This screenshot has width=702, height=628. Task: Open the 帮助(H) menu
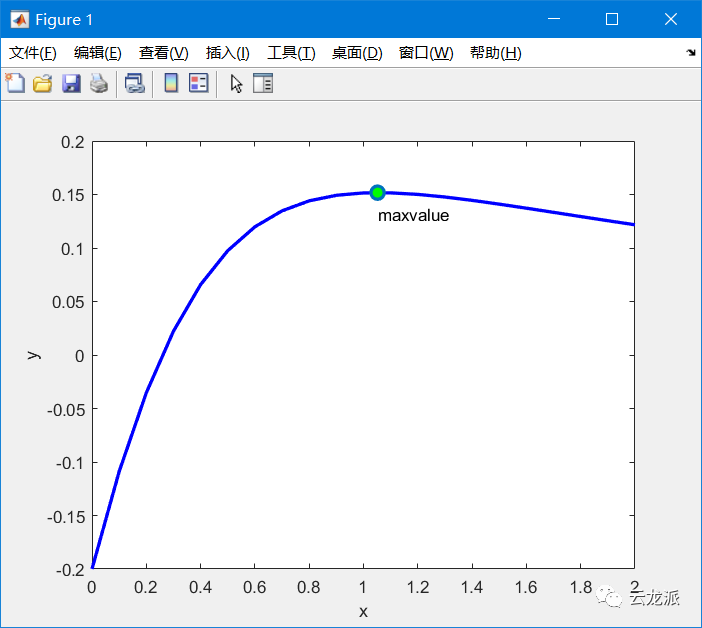click(x=496, y=53)
